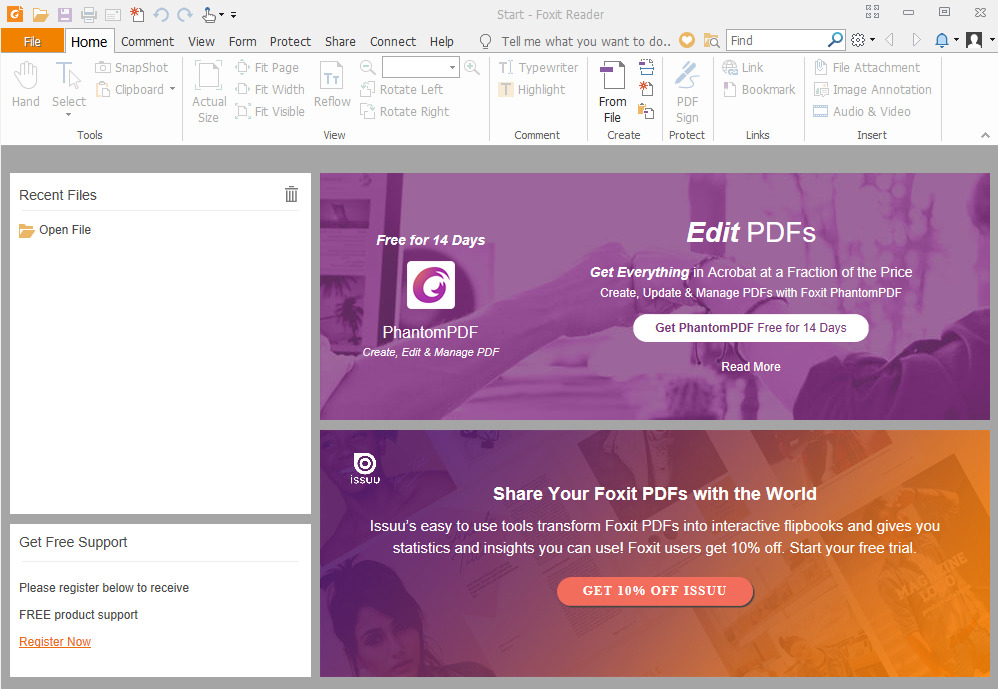Switch to the View tab

coord(201,41)
